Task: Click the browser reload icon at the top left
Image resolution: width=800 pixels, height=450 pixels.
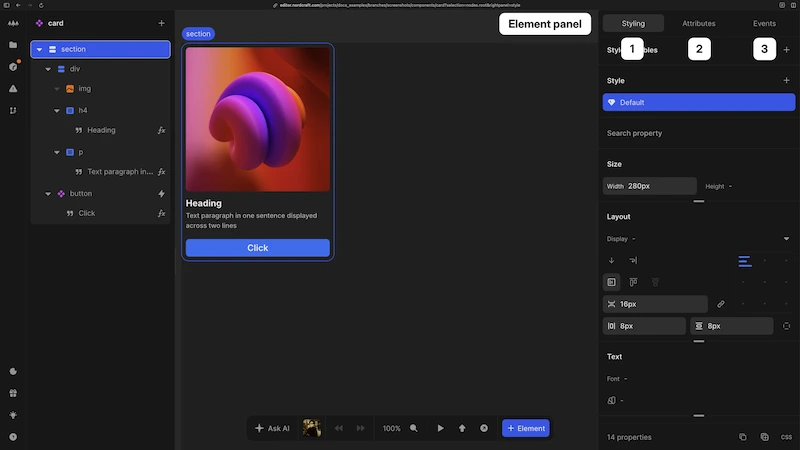Action: coord(41,5)
